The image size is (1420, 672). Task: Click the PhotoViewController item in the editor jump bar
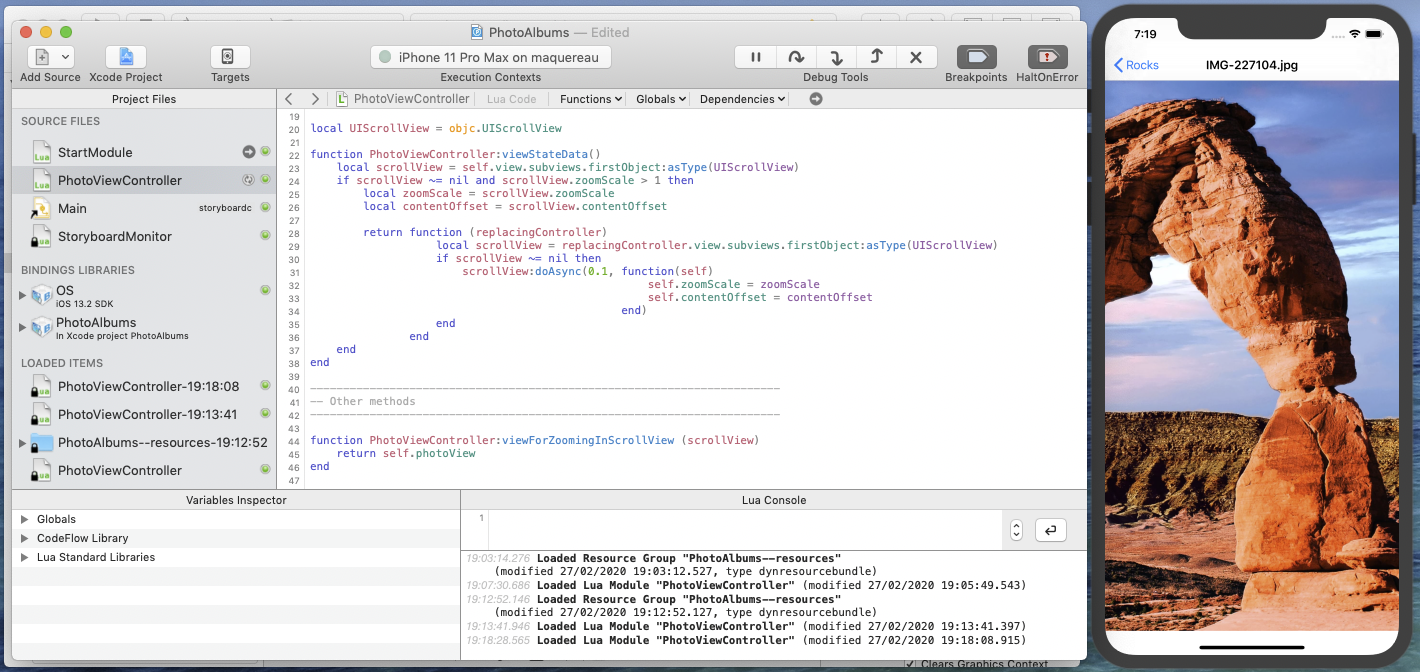(x=402, y=99)
